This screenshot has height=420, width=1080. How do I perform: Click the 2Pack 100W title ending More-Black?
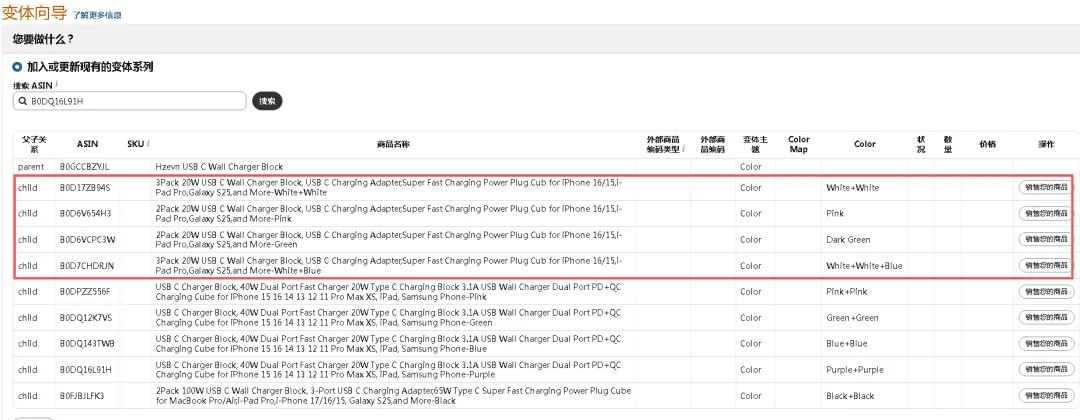click(393, 396)
